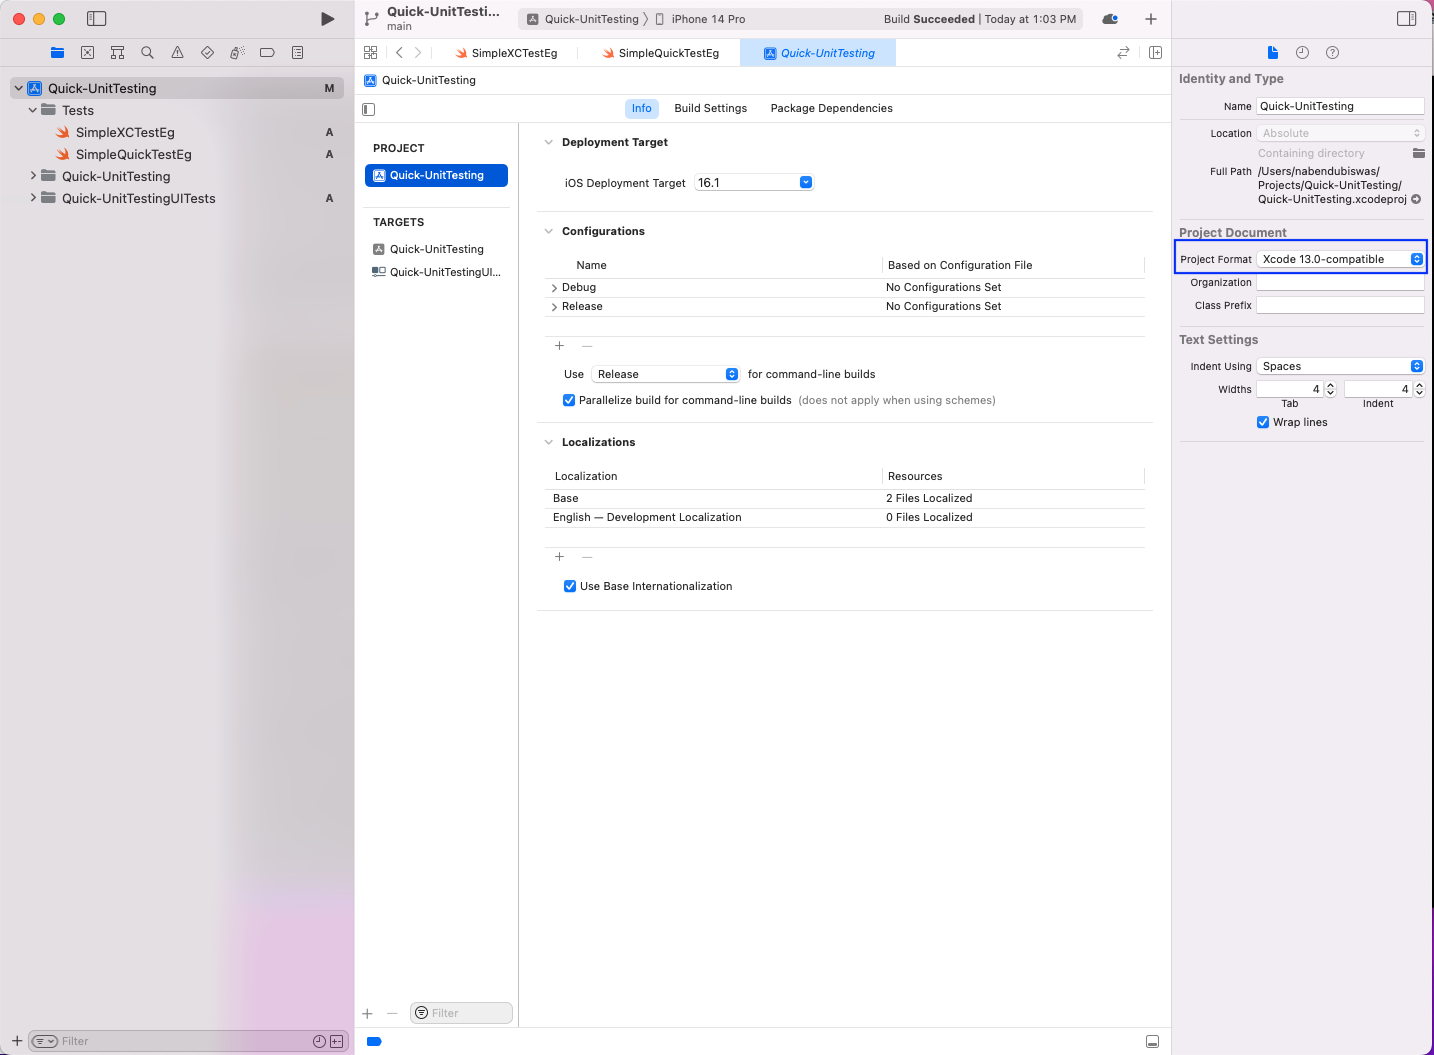Toggle the inspectors panel
The height and width of the screenshot is (1055, 1434).
tap(1406, 19)
